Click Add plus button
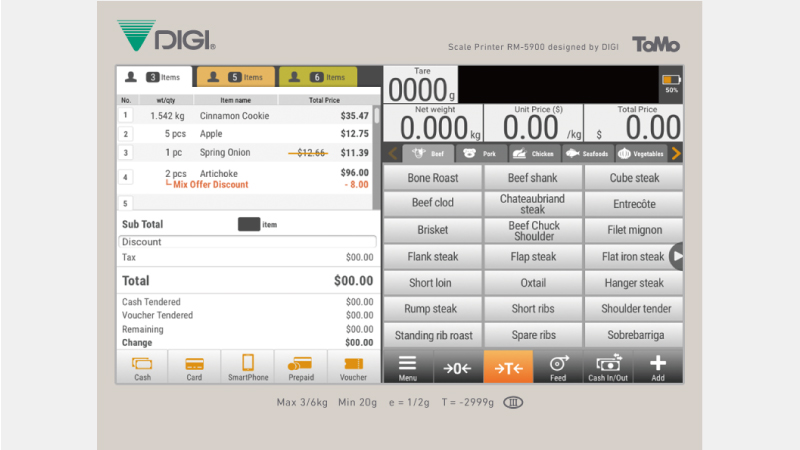 657,367
